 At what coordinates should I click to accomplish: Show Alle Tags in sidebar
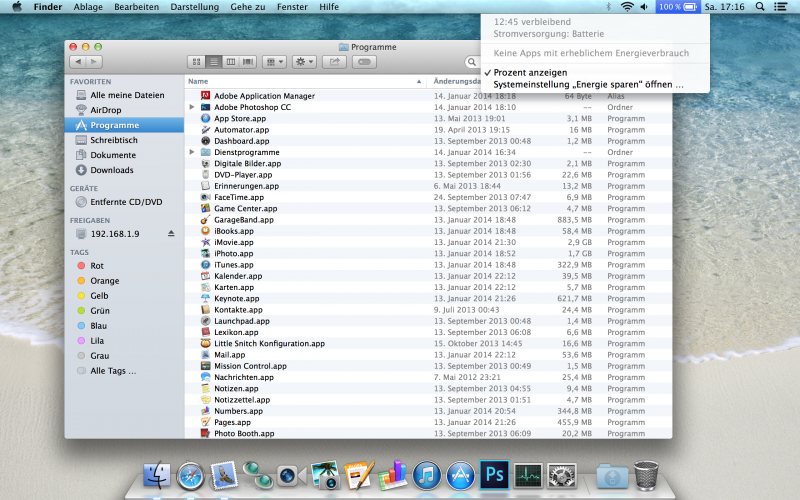click(124, 370)
